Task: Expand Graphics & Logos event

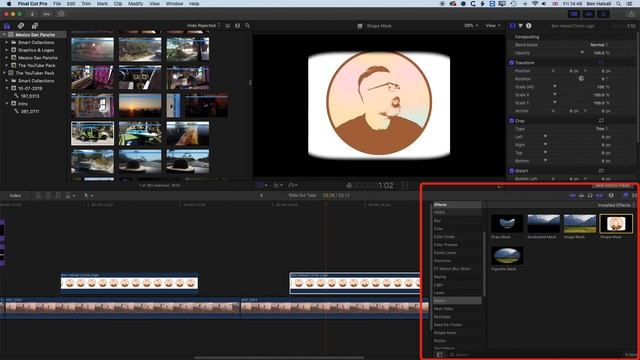Action: pos(7,50)
